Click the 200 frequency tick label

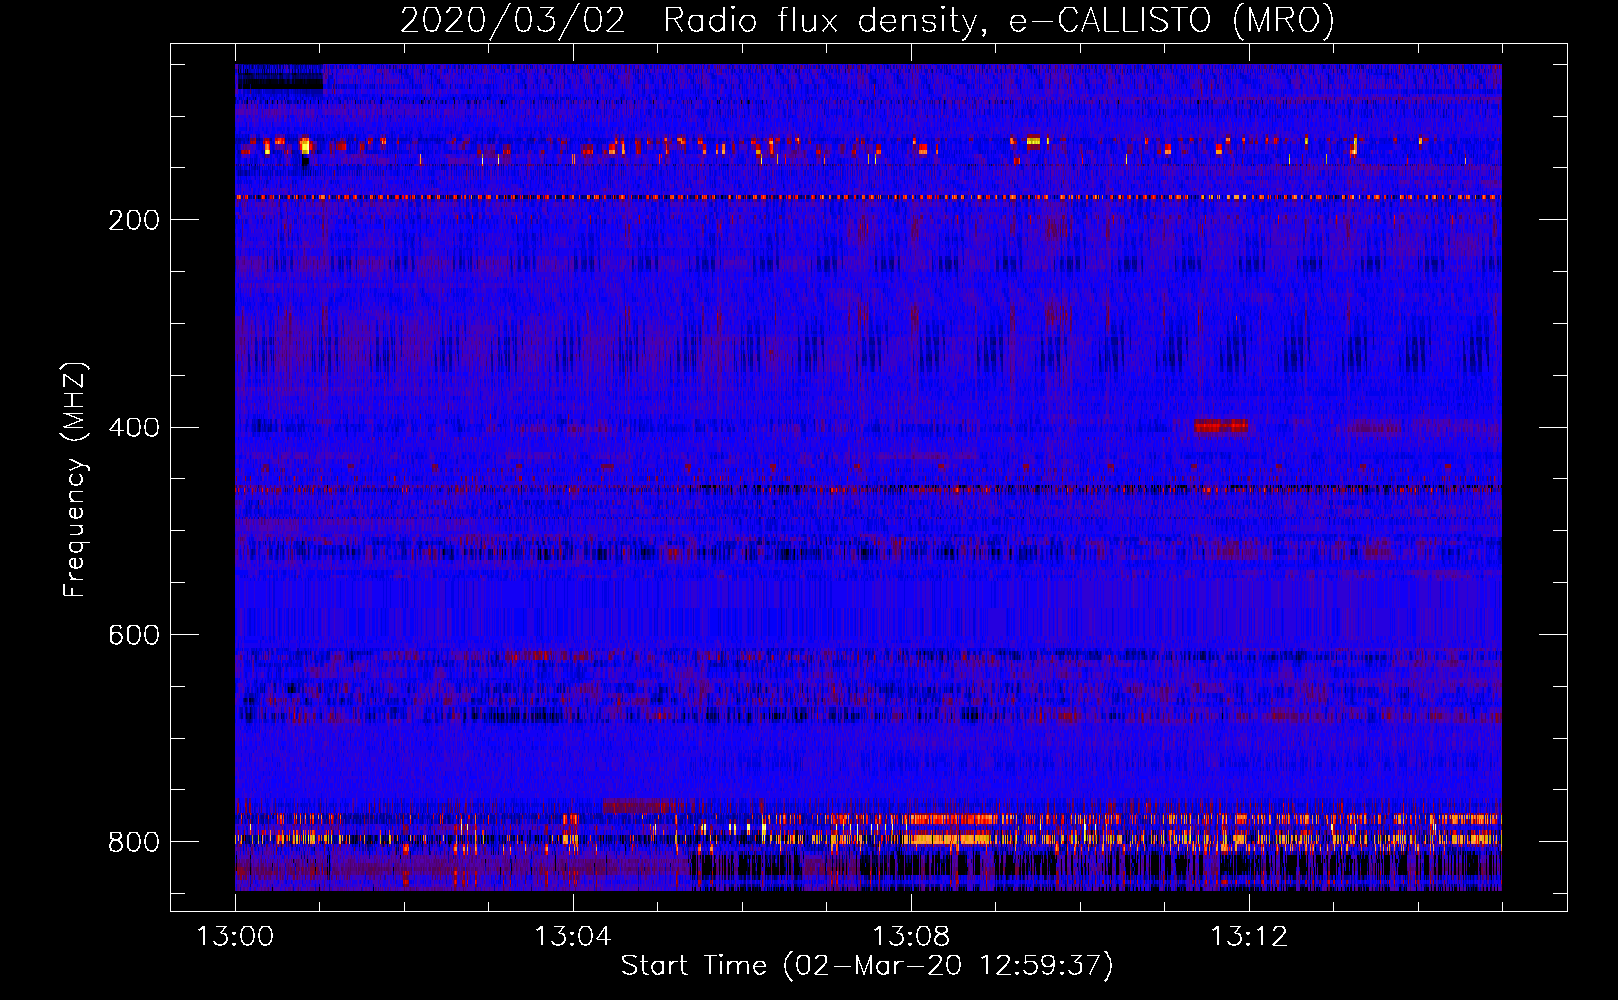[133, 220]
